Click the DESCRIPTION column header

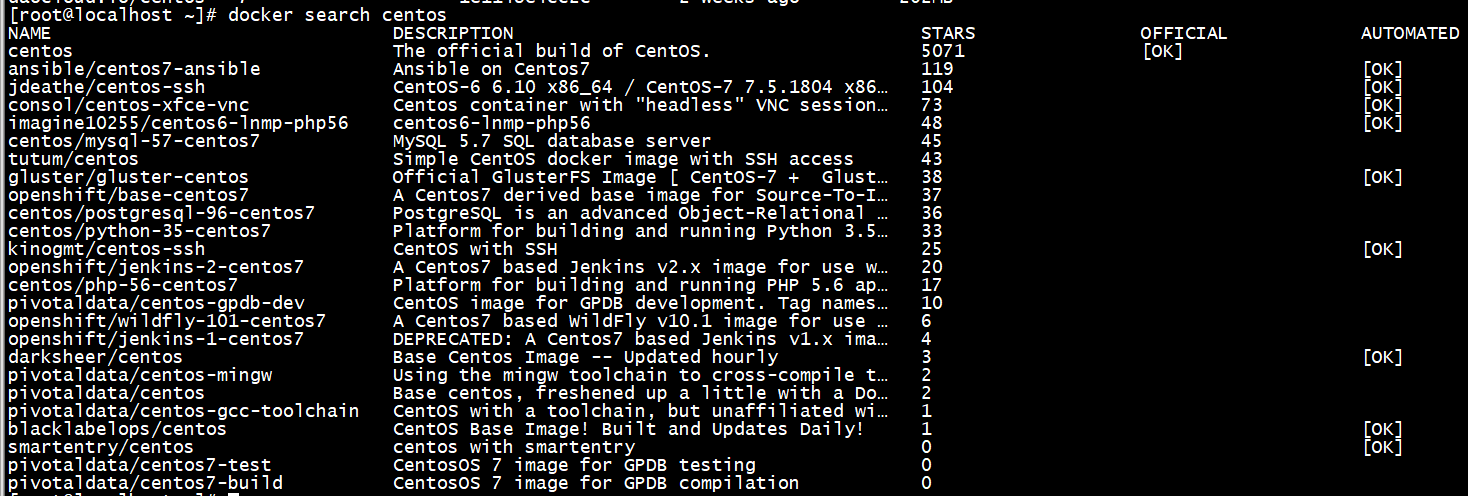(453, 33)
